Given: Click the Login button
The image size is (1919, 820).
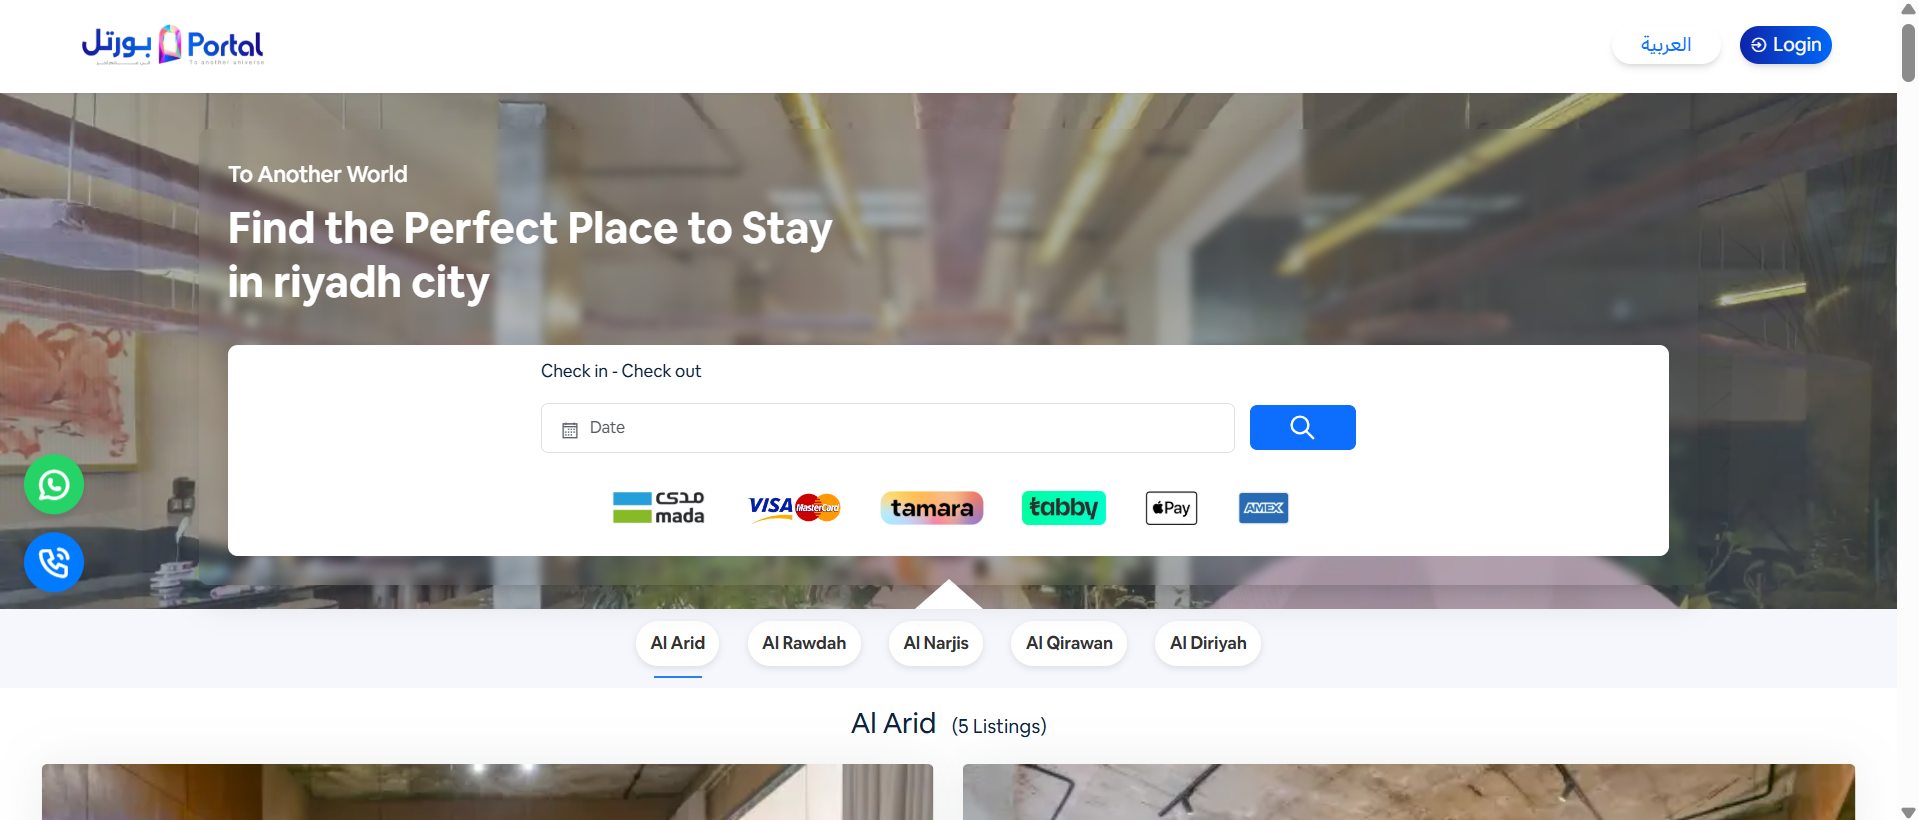Looking at the screenshot, I should click(x=1786, y=45).
